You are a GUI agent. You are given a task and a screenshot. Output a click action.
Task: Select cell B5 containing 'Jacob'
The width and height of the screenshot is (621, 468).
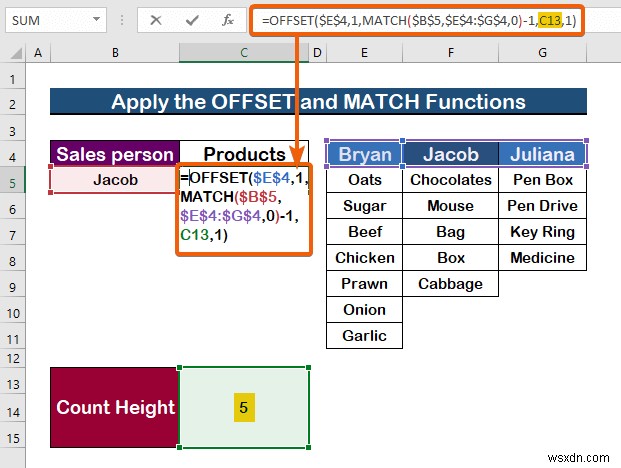115,180
